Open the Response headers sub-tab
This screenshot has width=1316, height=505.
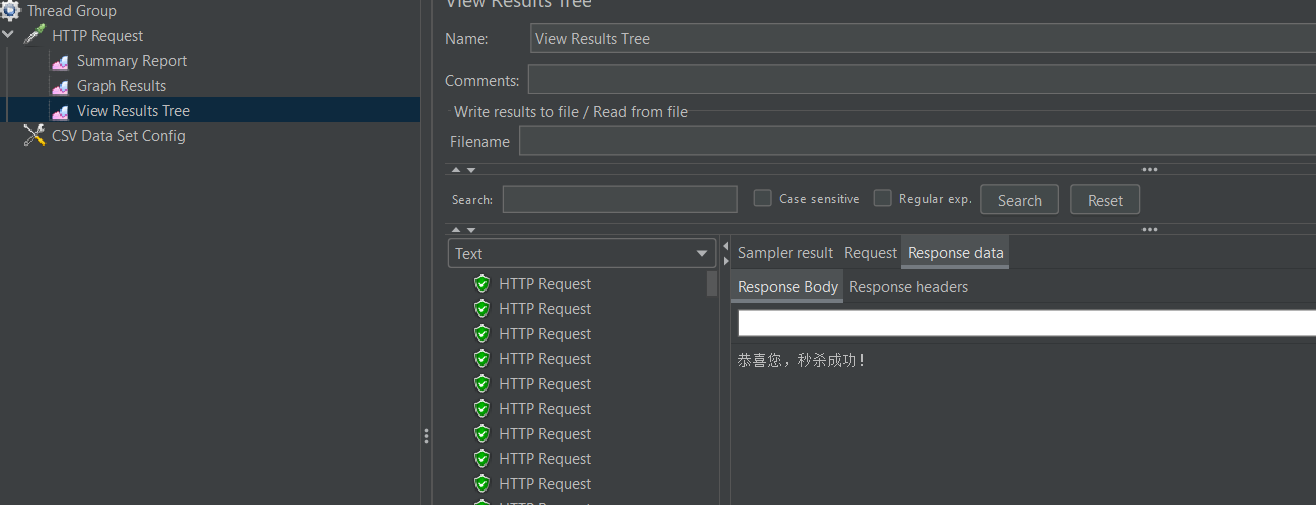pyautogui.click(x=908, y=287)
